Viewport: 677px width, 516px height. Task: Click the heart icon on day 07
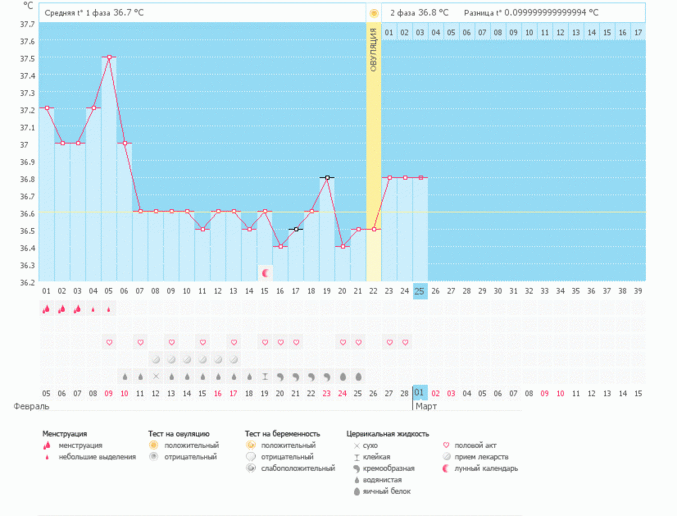click(140, 342)
